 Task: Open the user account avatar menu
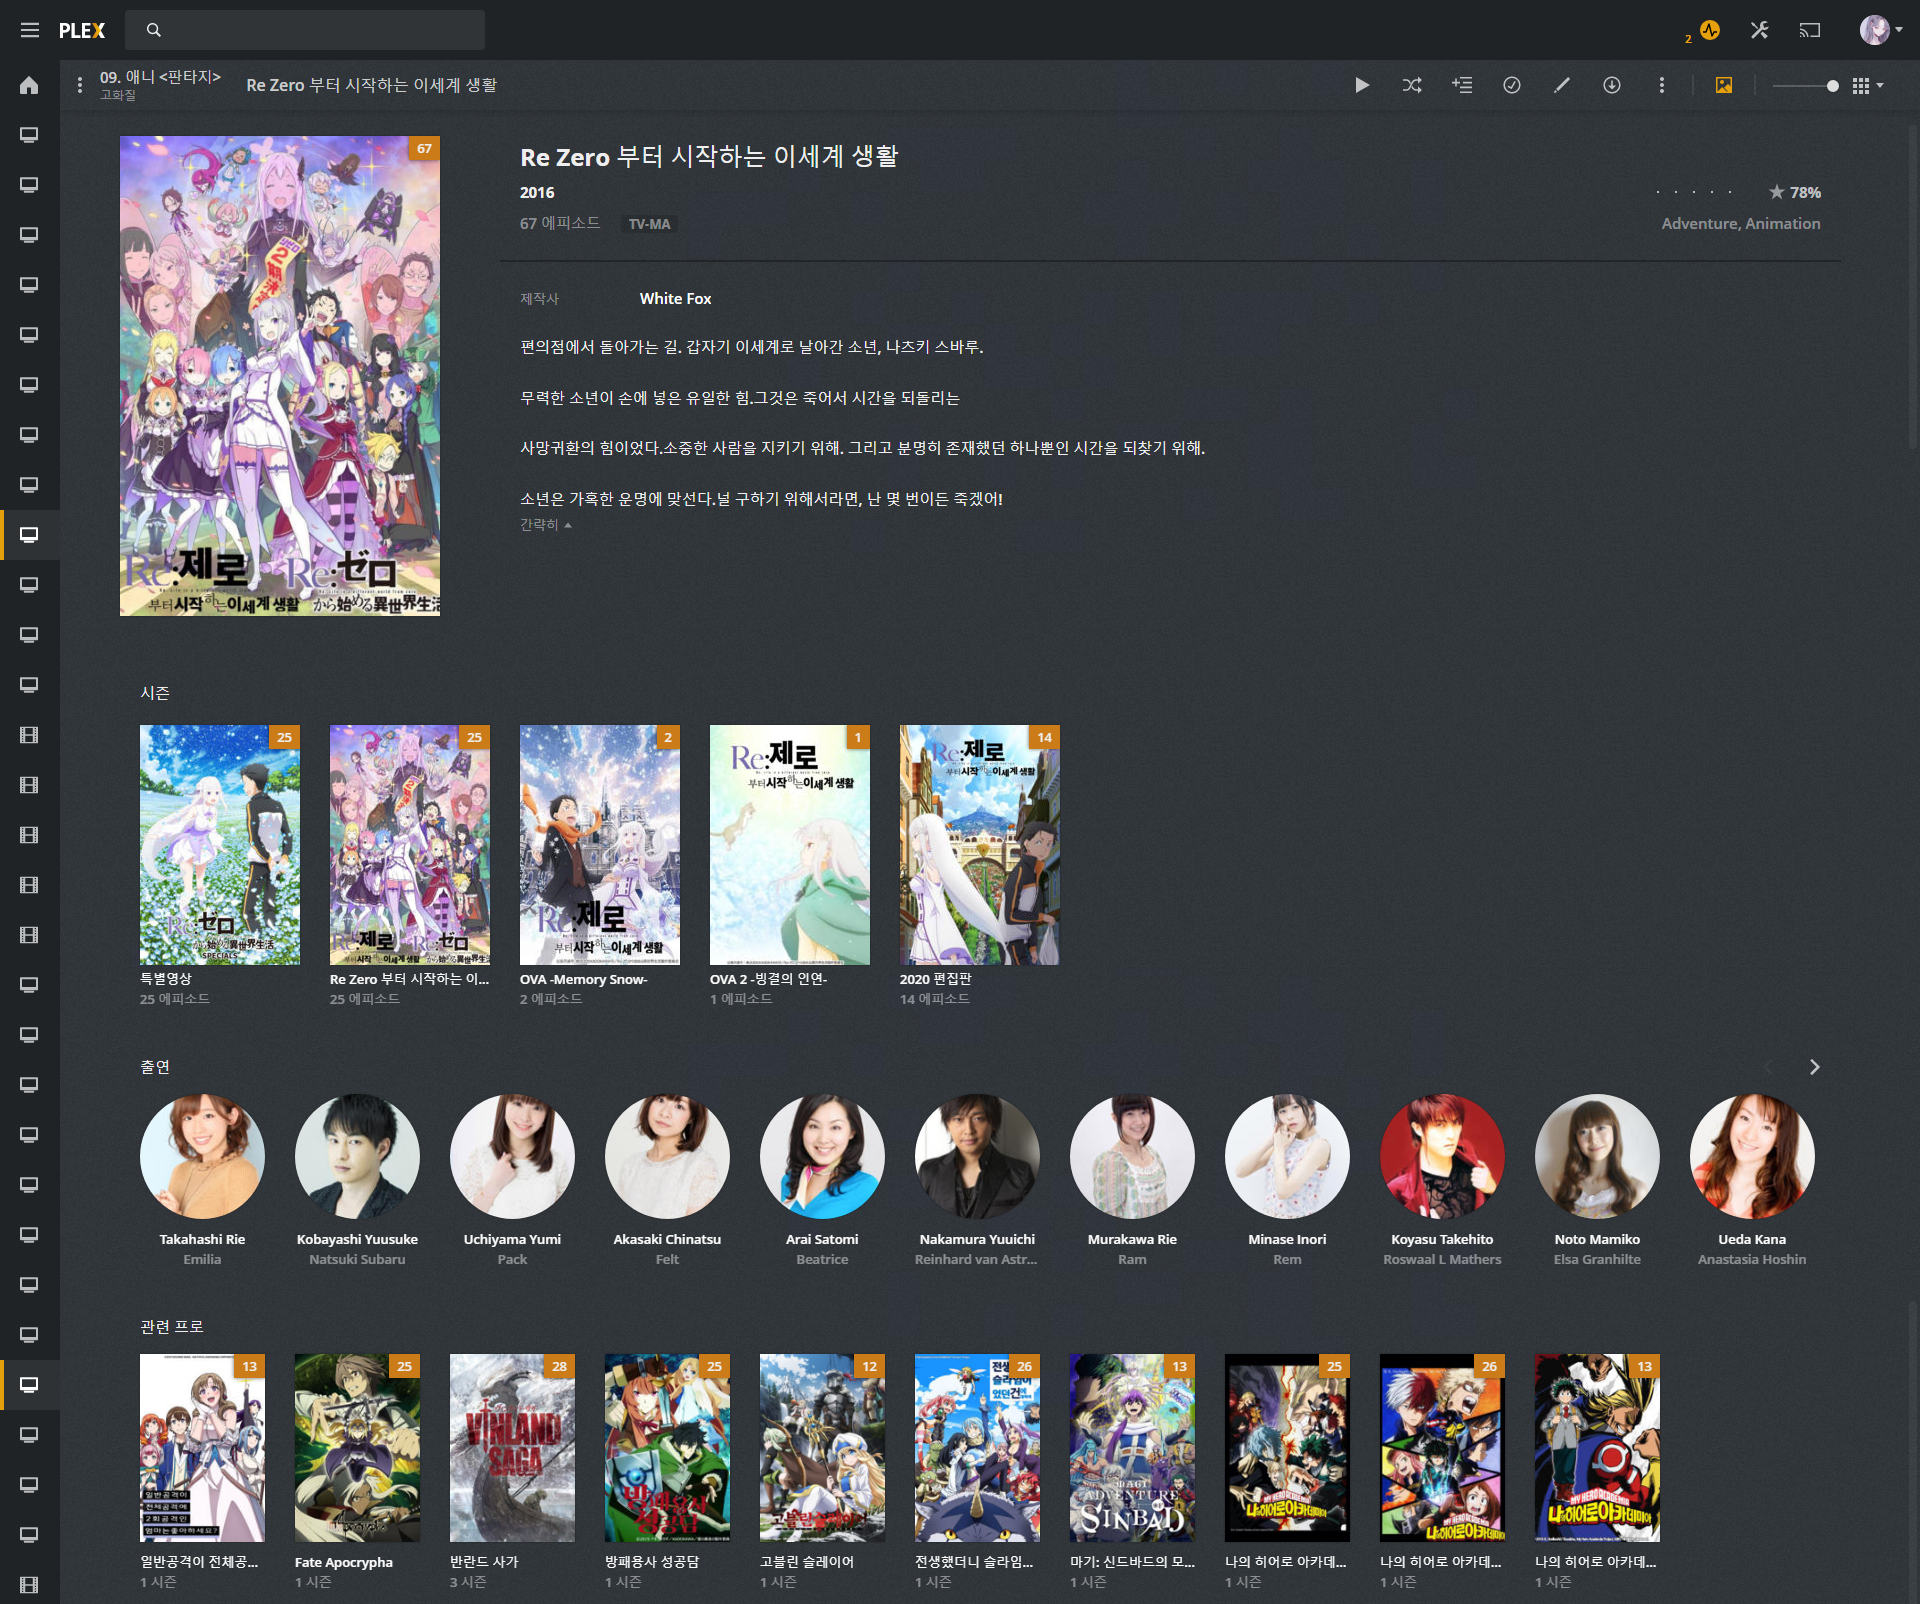pyautogui.click(x=1880, y=30)
